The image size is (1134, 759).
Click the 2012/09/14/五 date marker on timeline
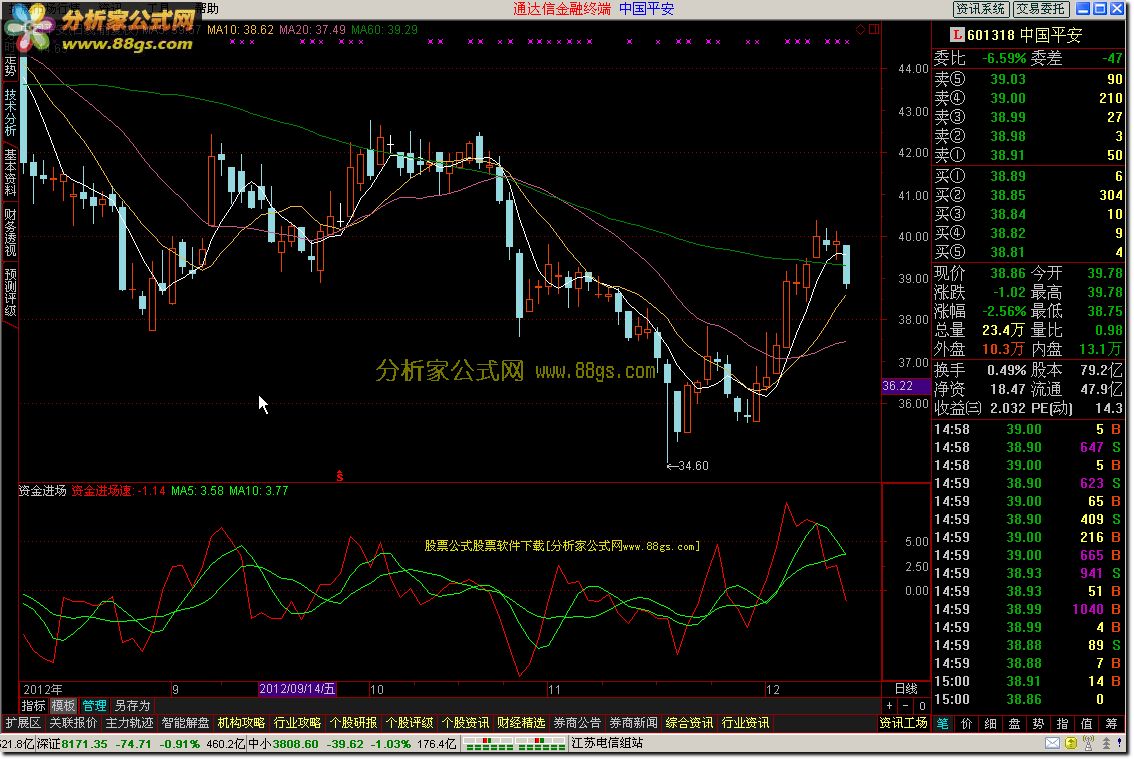(x=297, y=689)
